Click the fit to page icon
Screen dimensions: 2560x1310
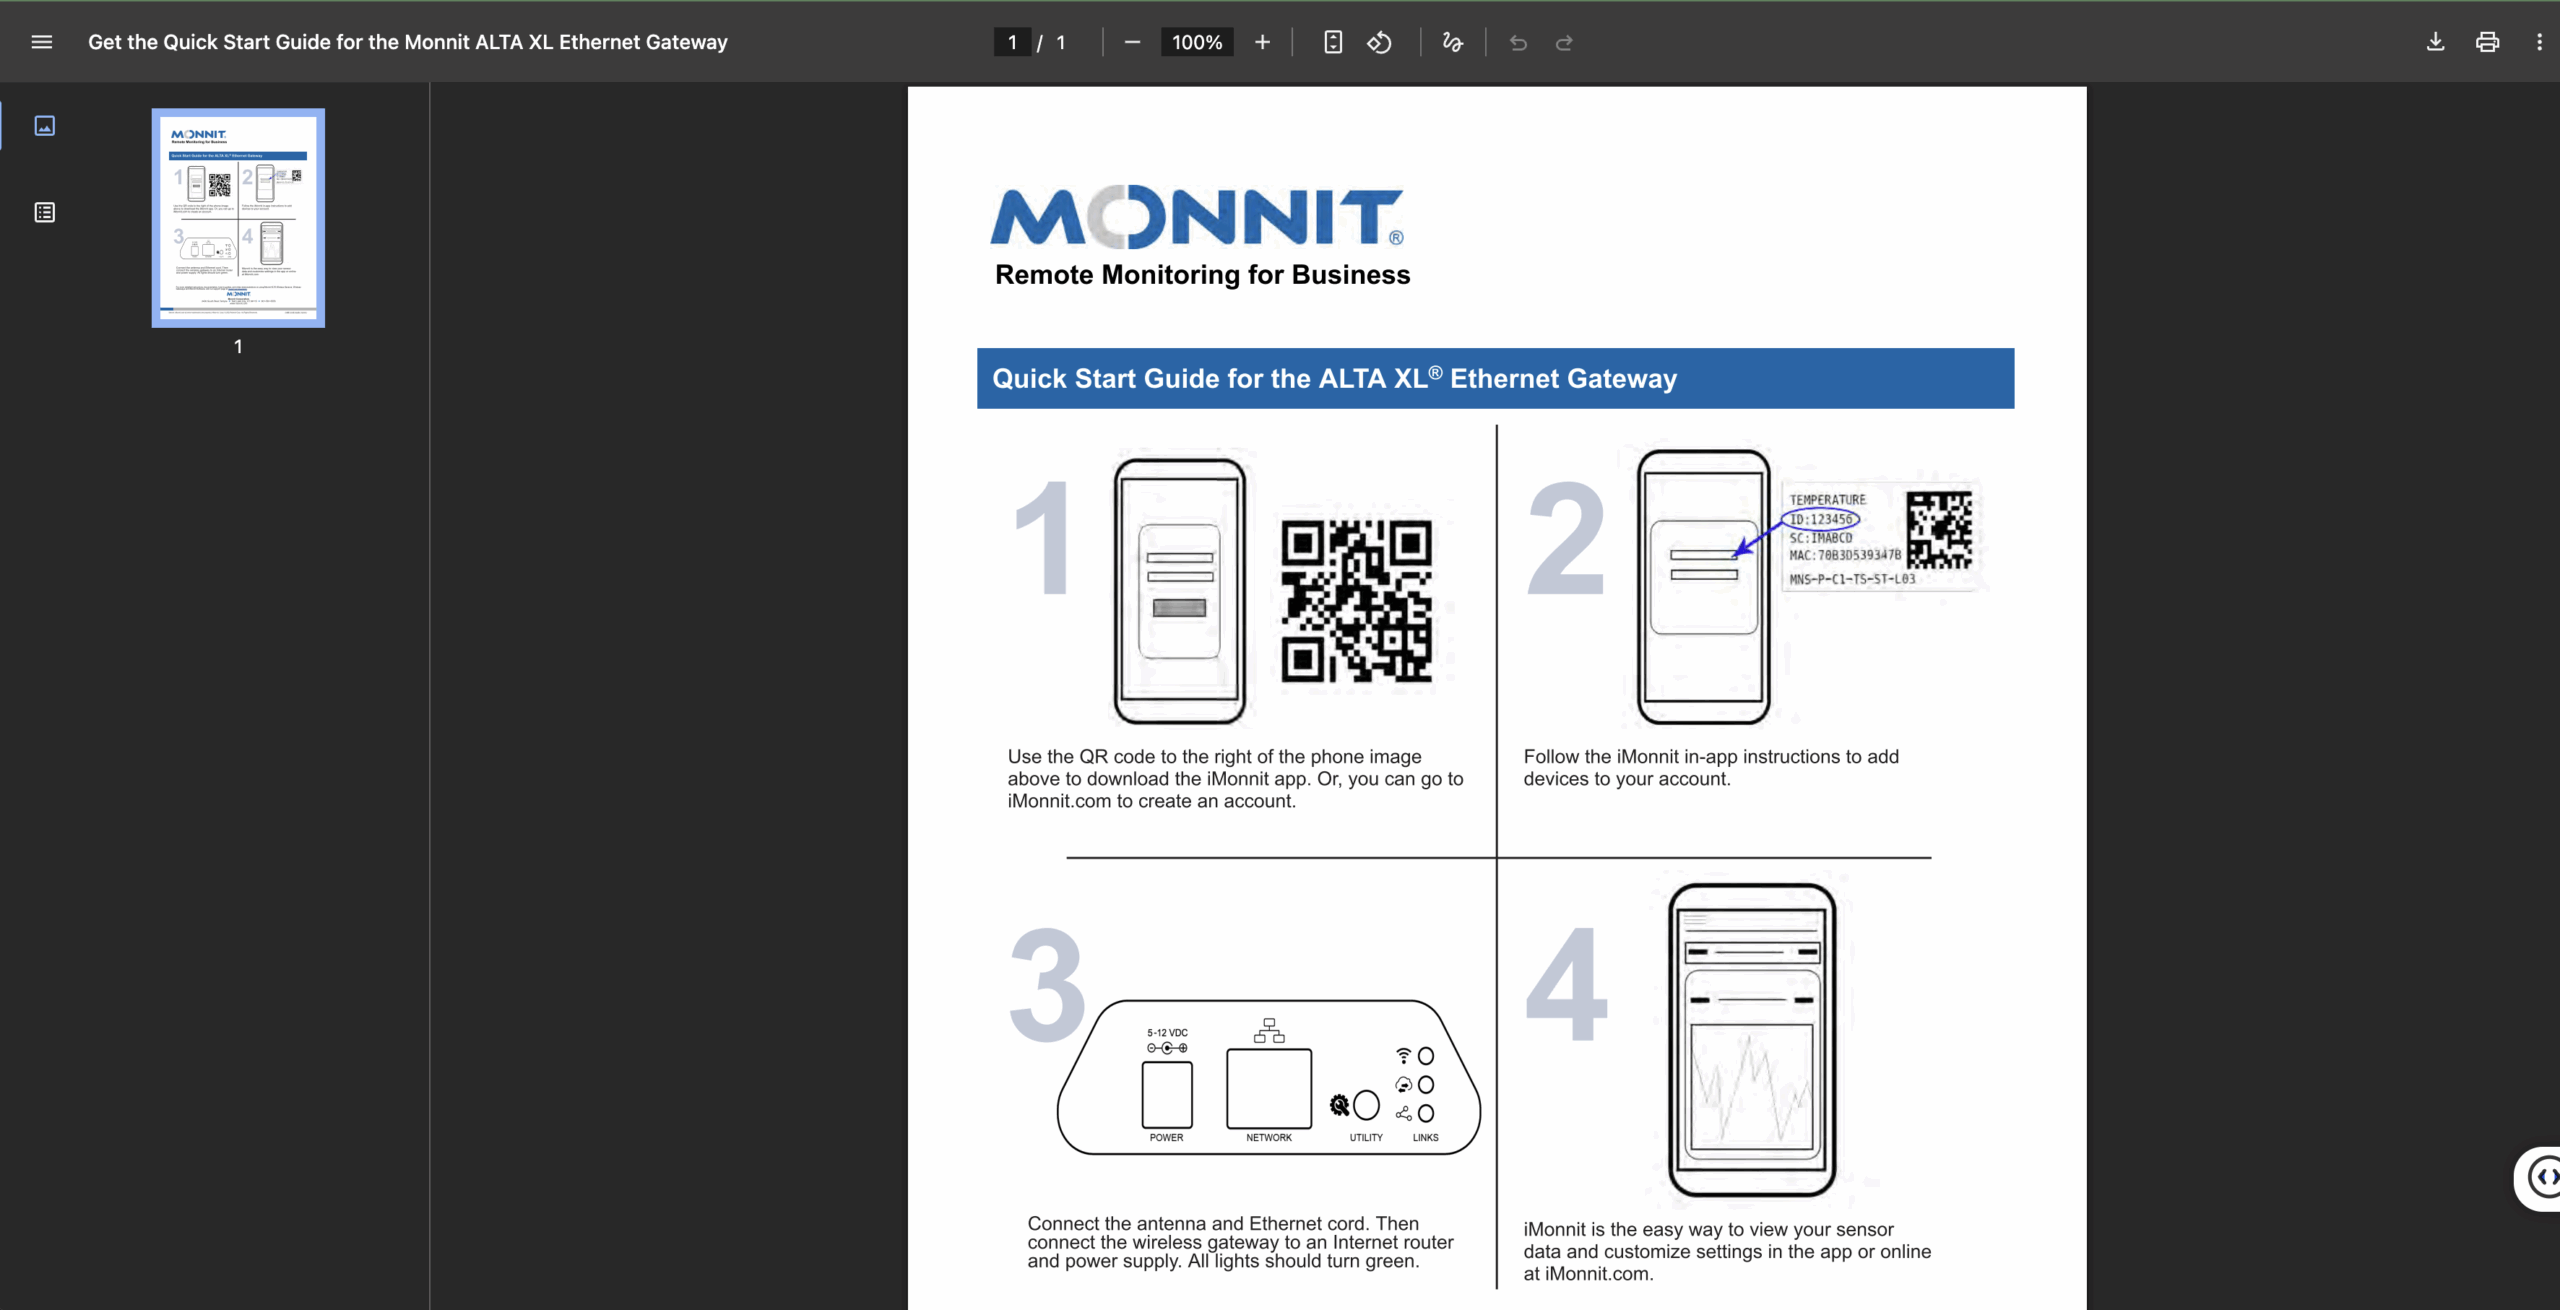(1332, 42)
